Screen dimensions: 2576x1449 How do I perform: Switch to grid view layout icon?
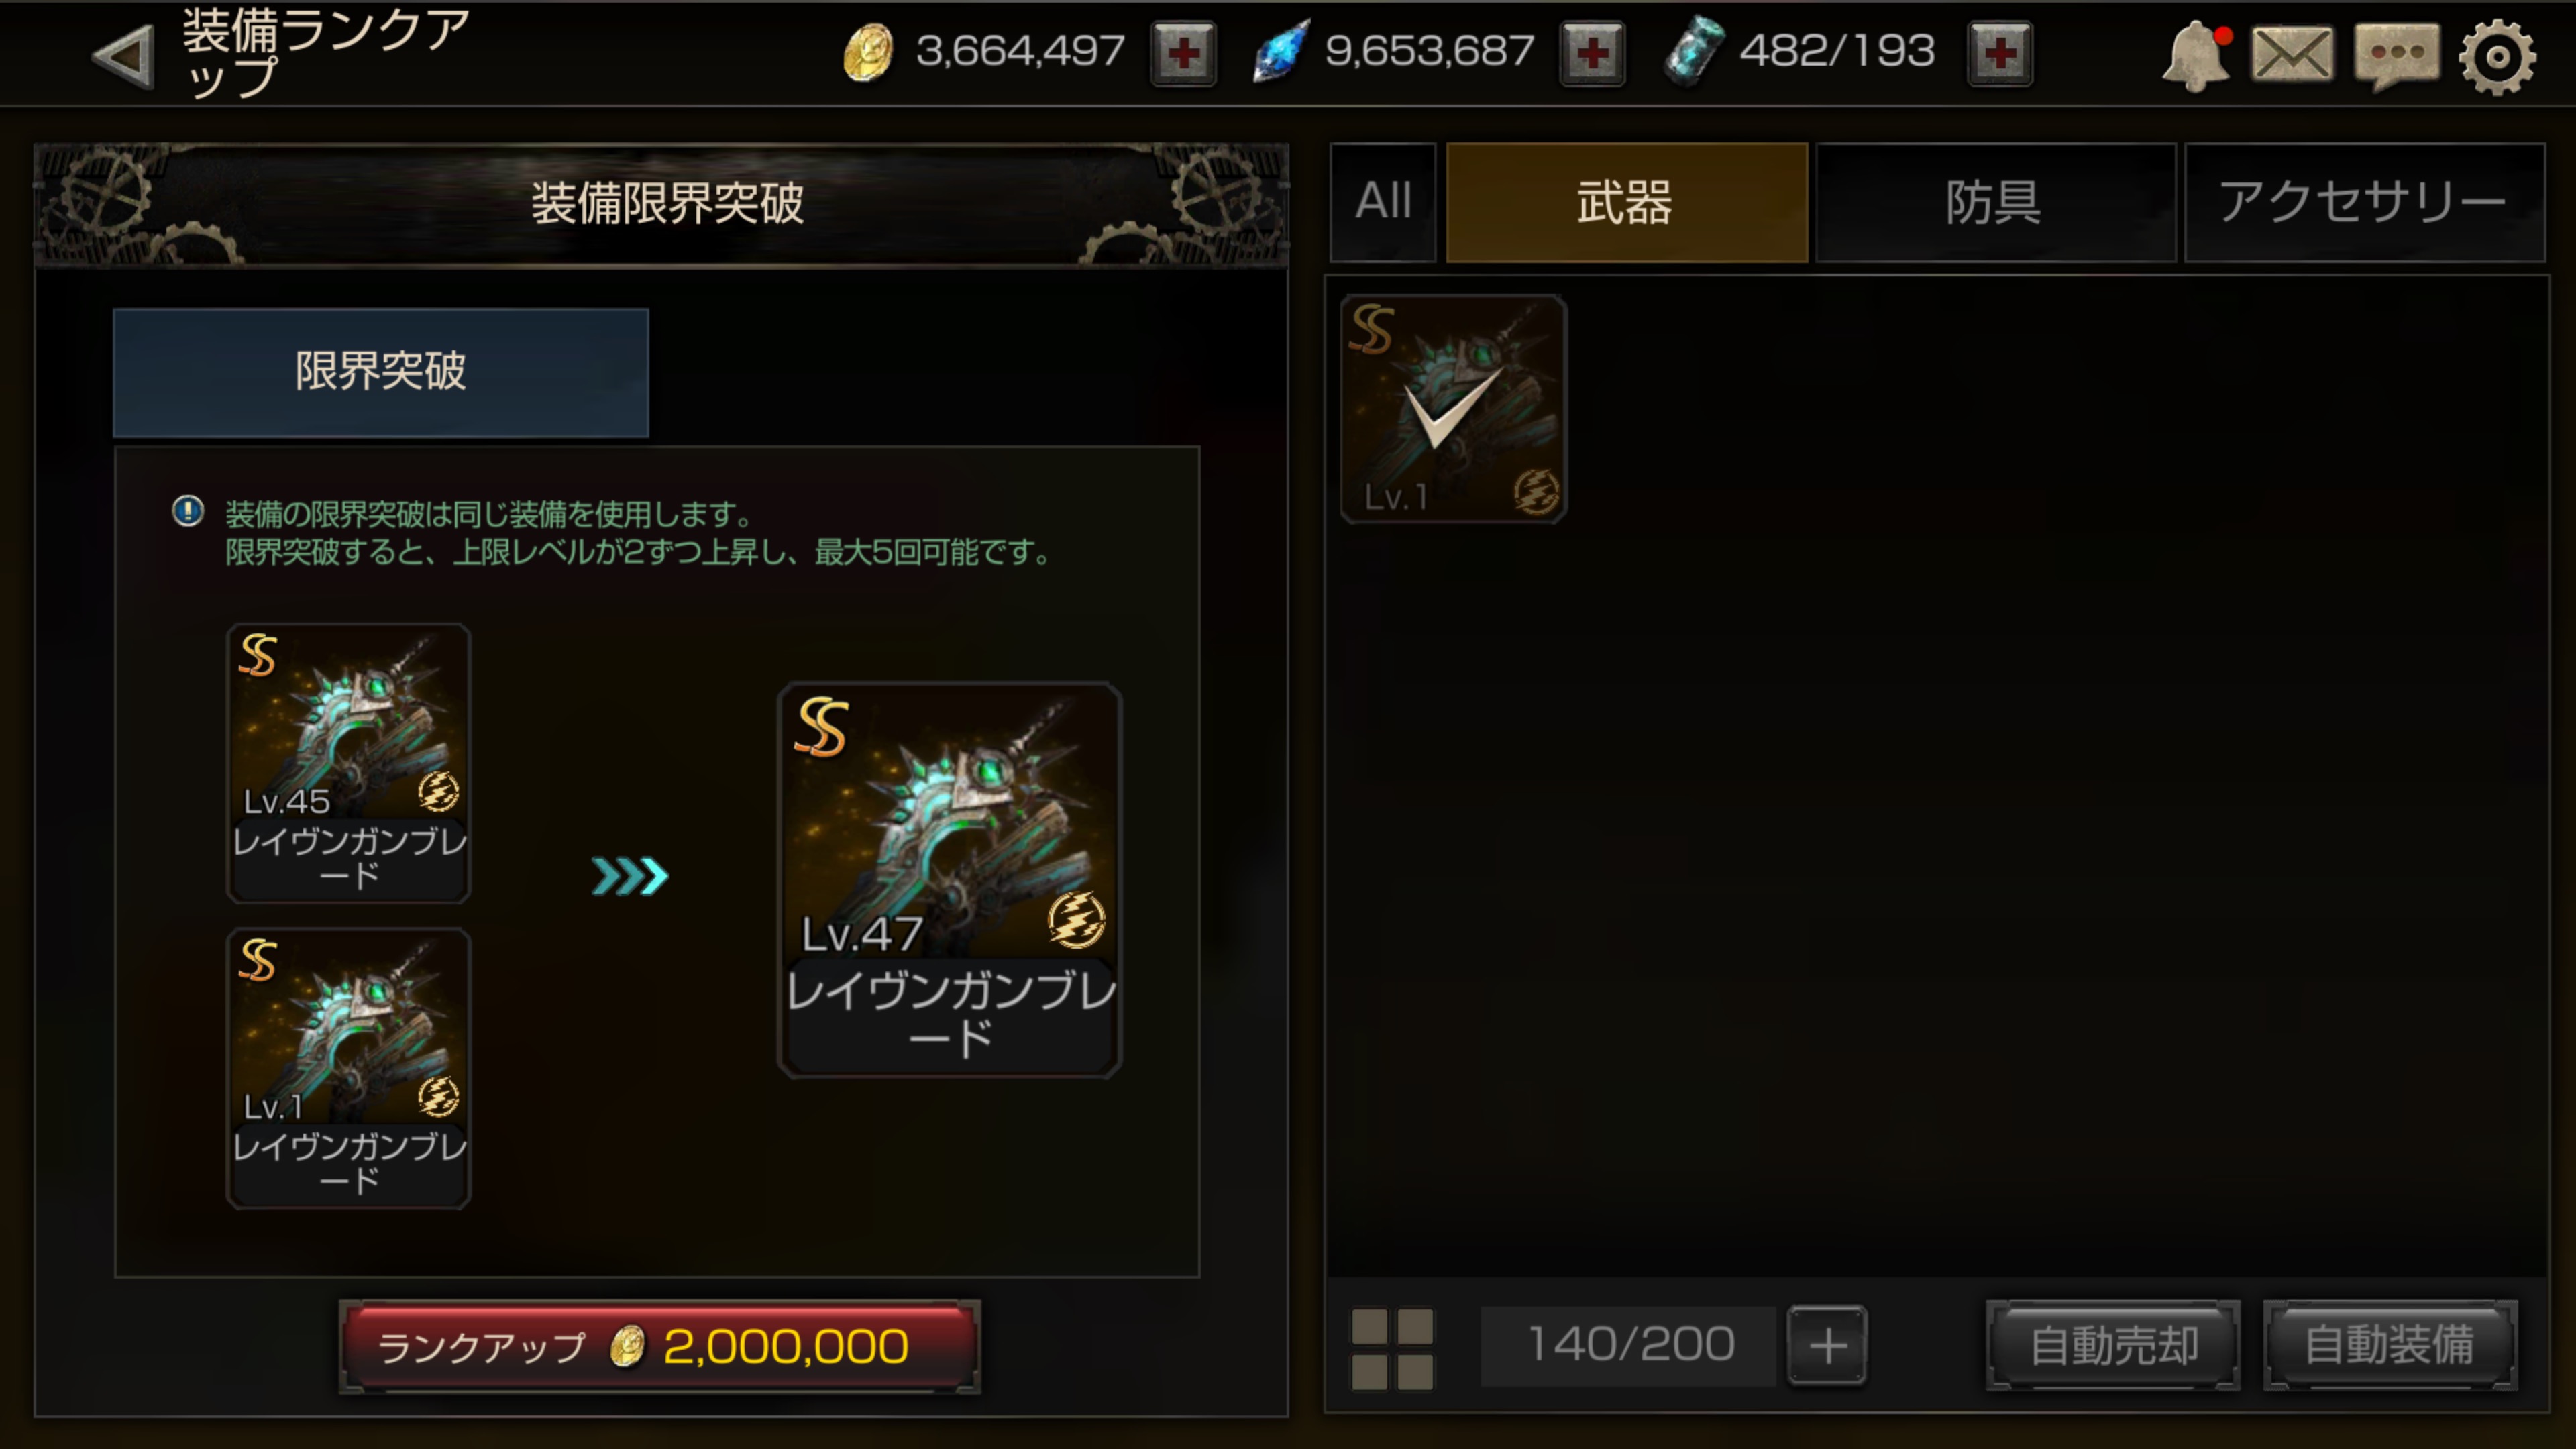pyautogui.click(x=1392, y=1348)
